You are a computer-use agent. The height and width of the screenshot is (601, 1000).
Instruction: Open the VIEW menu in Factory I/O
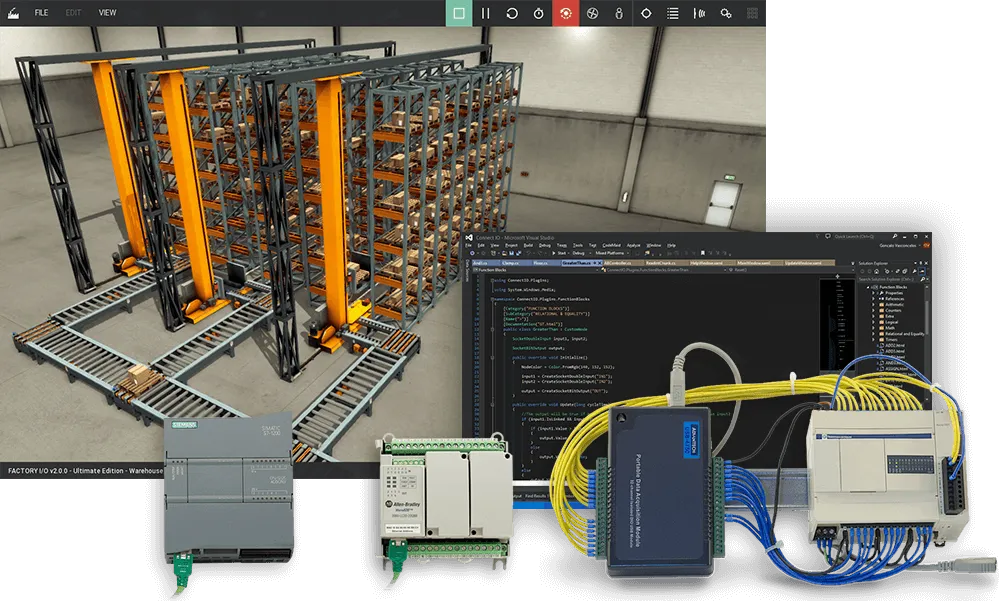(107, 13)
